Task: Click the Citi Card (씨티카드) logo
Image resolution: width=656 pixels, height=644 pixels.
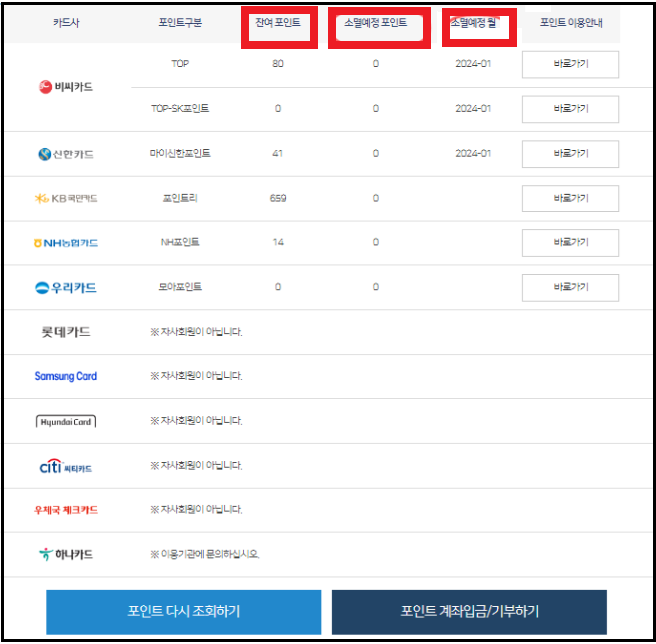Action: pyautogui.click(x=66, y=466)
